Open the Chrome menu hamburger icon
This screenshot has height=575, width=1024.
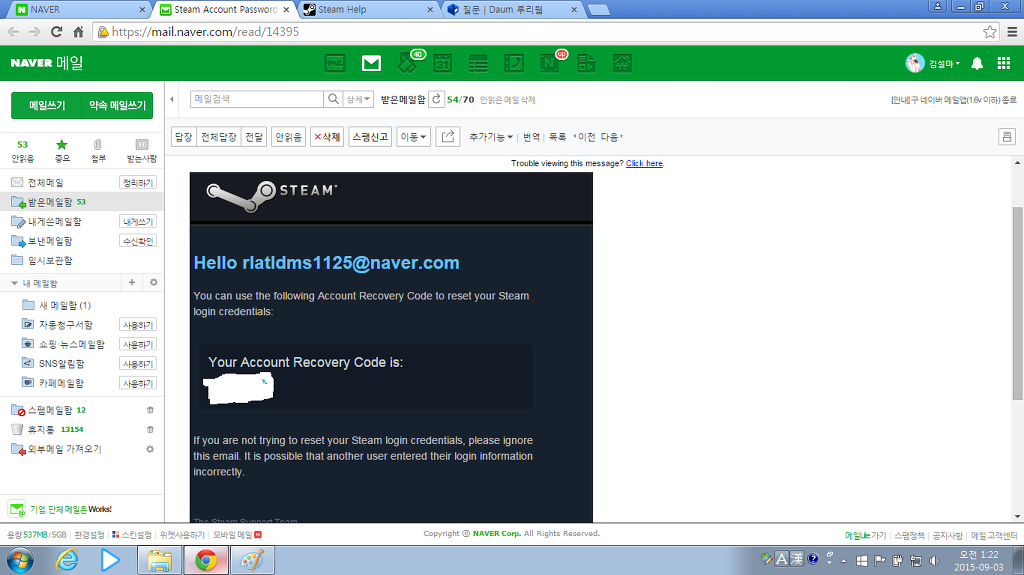(1012, 31)
